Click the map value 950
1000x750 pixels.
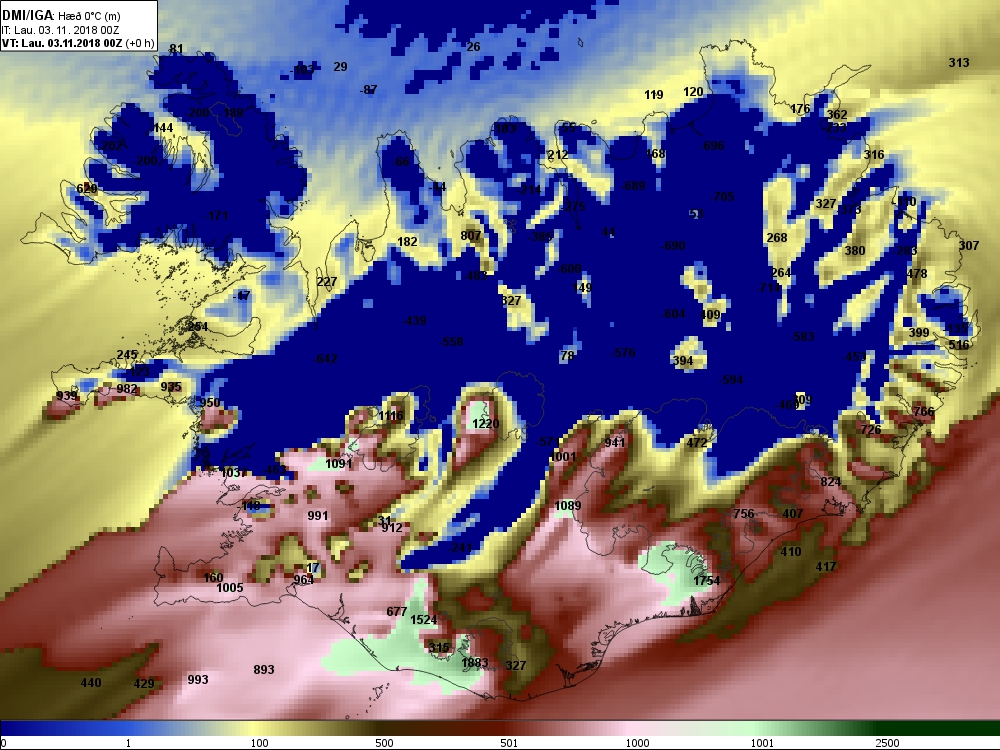click(x=210, y=402)
